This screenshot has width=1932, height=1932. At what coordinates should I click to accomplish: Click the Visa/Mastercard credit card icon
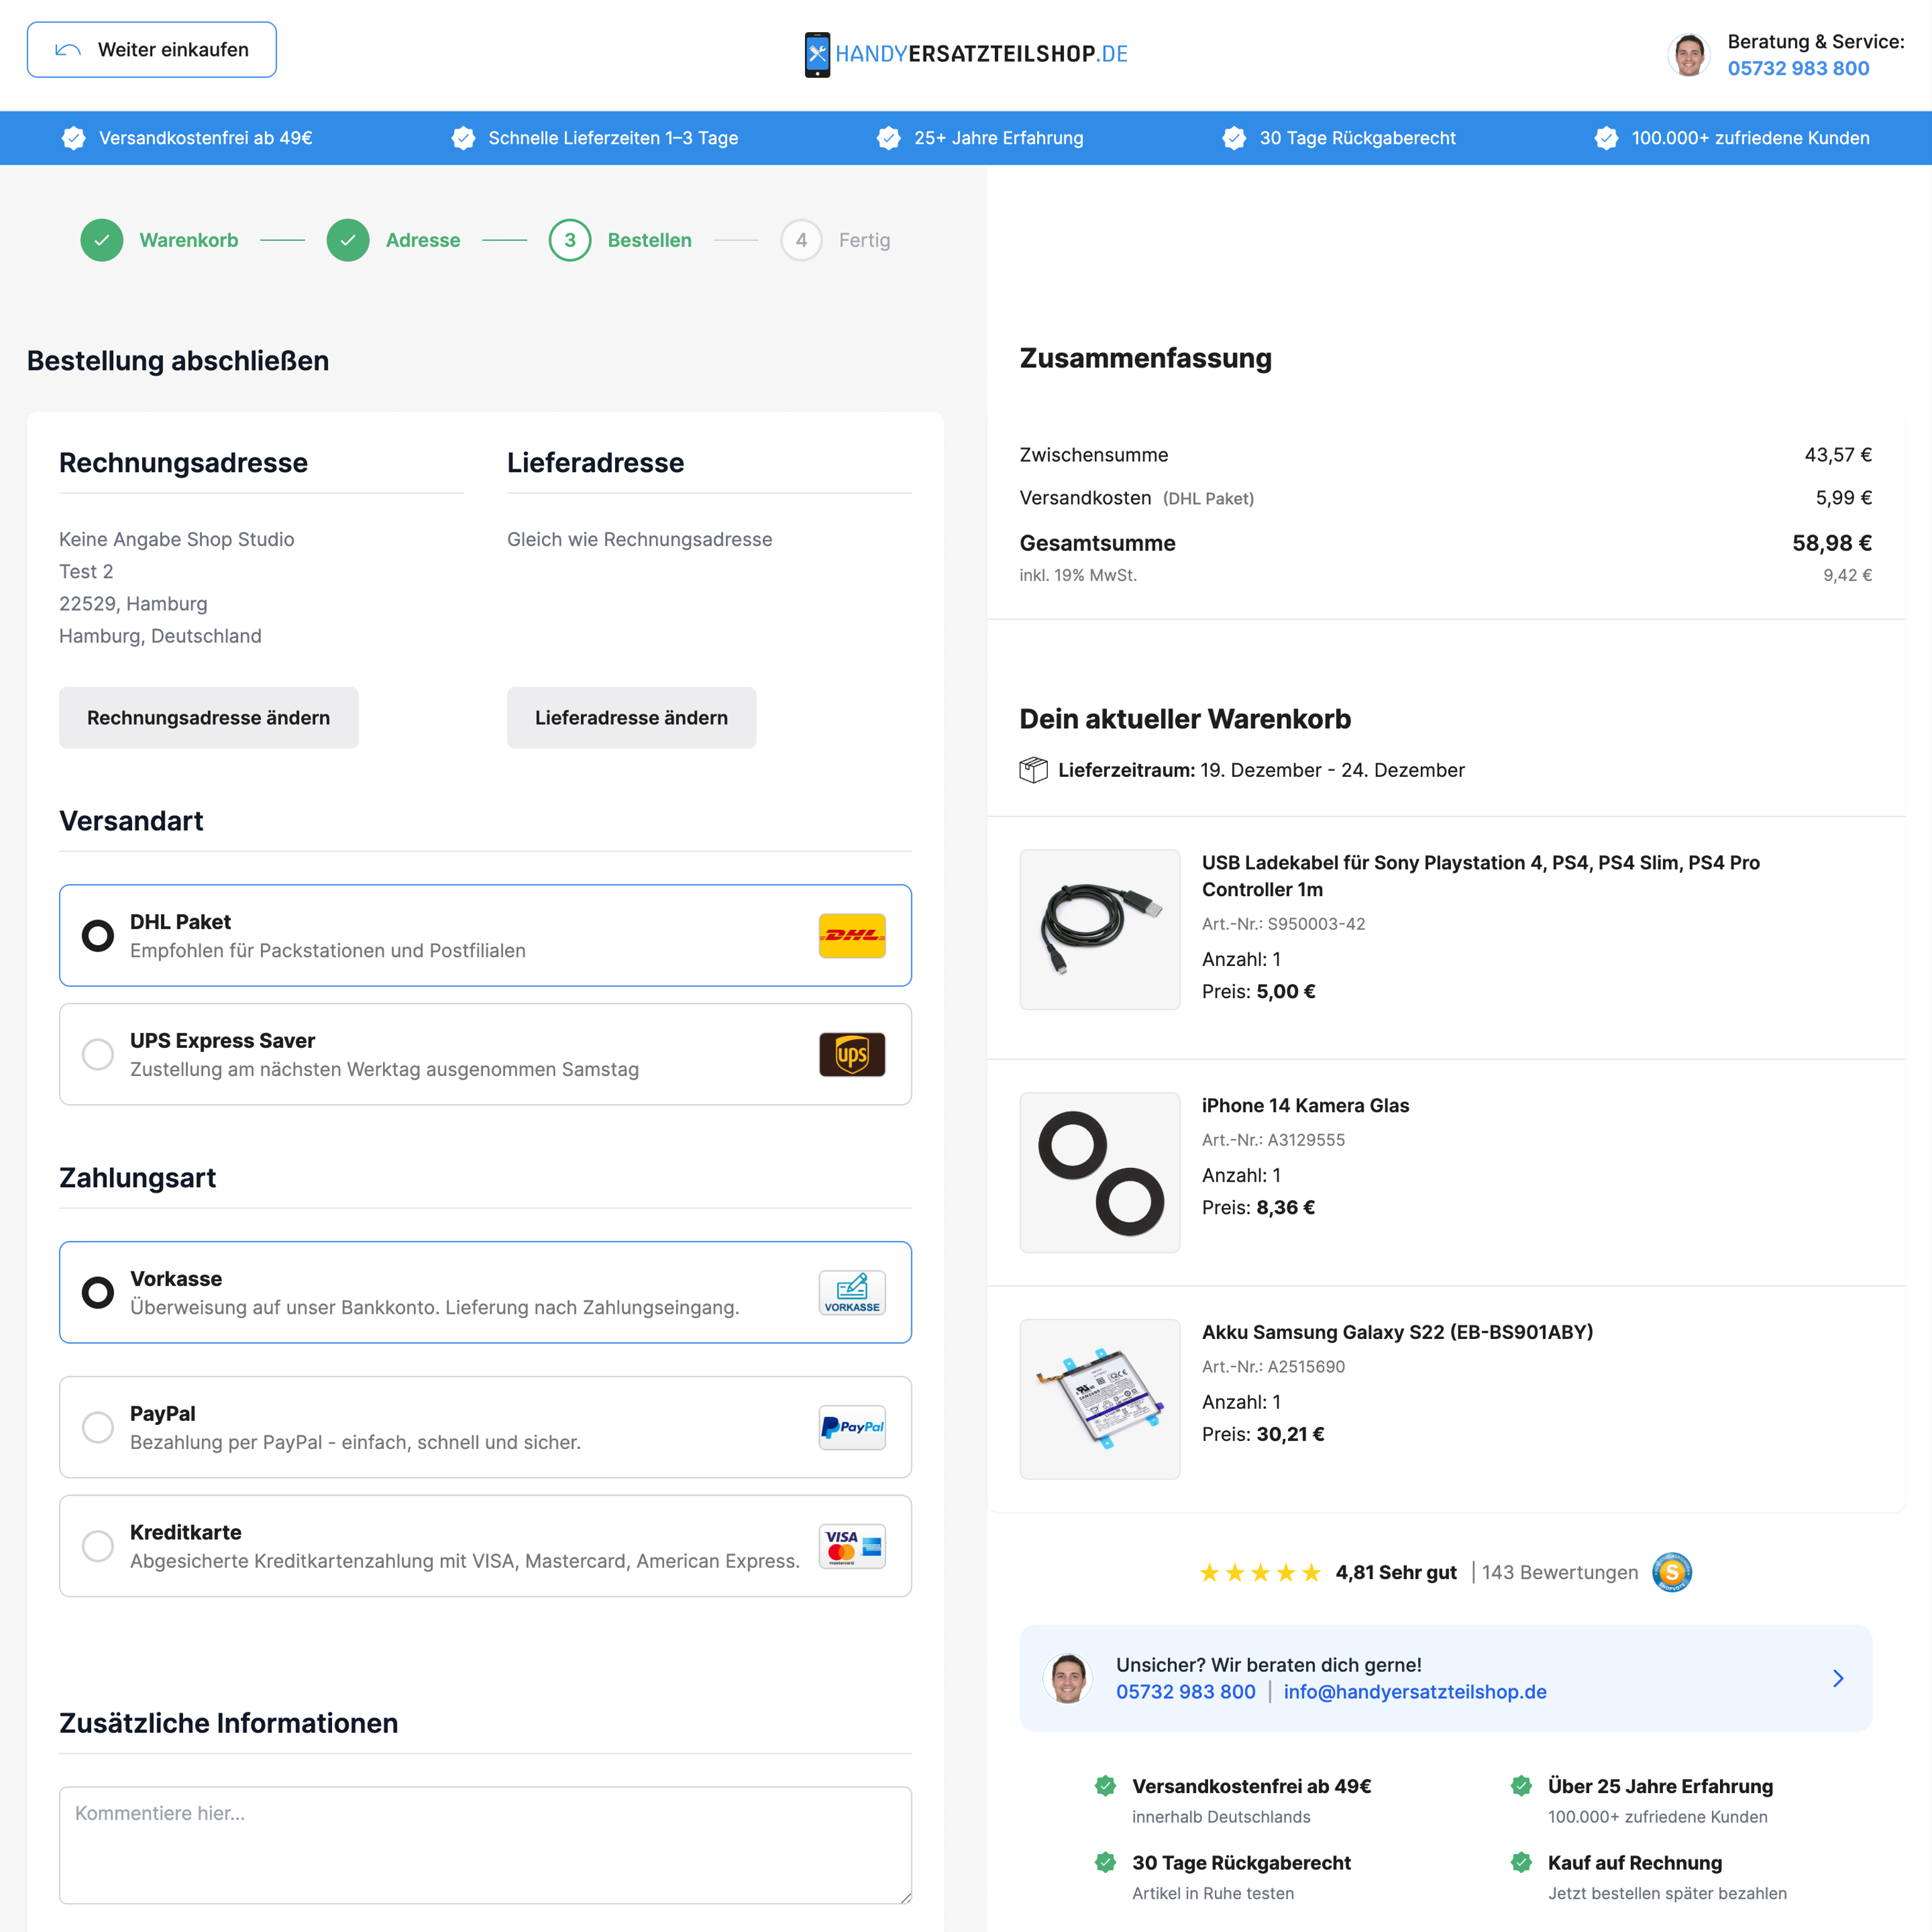852,1545
